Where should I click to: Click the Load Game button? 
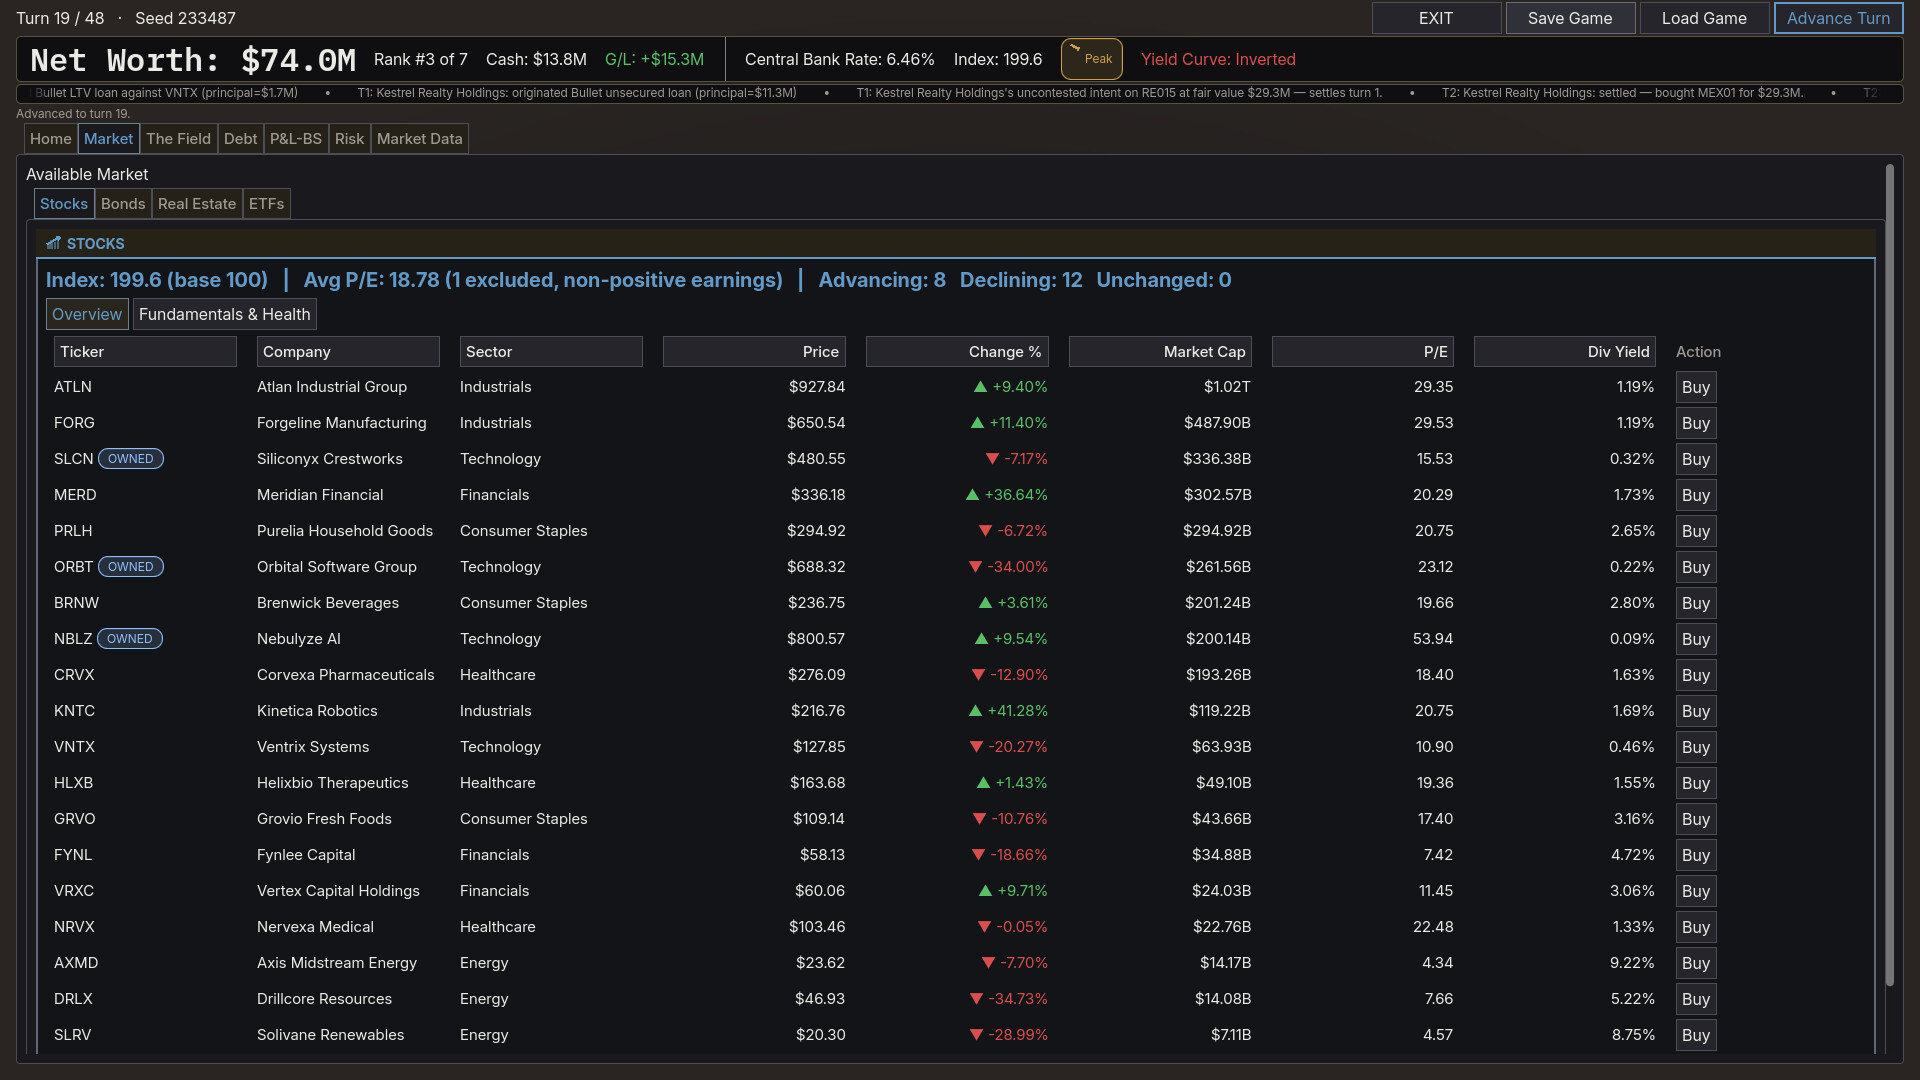(1704, 18)
